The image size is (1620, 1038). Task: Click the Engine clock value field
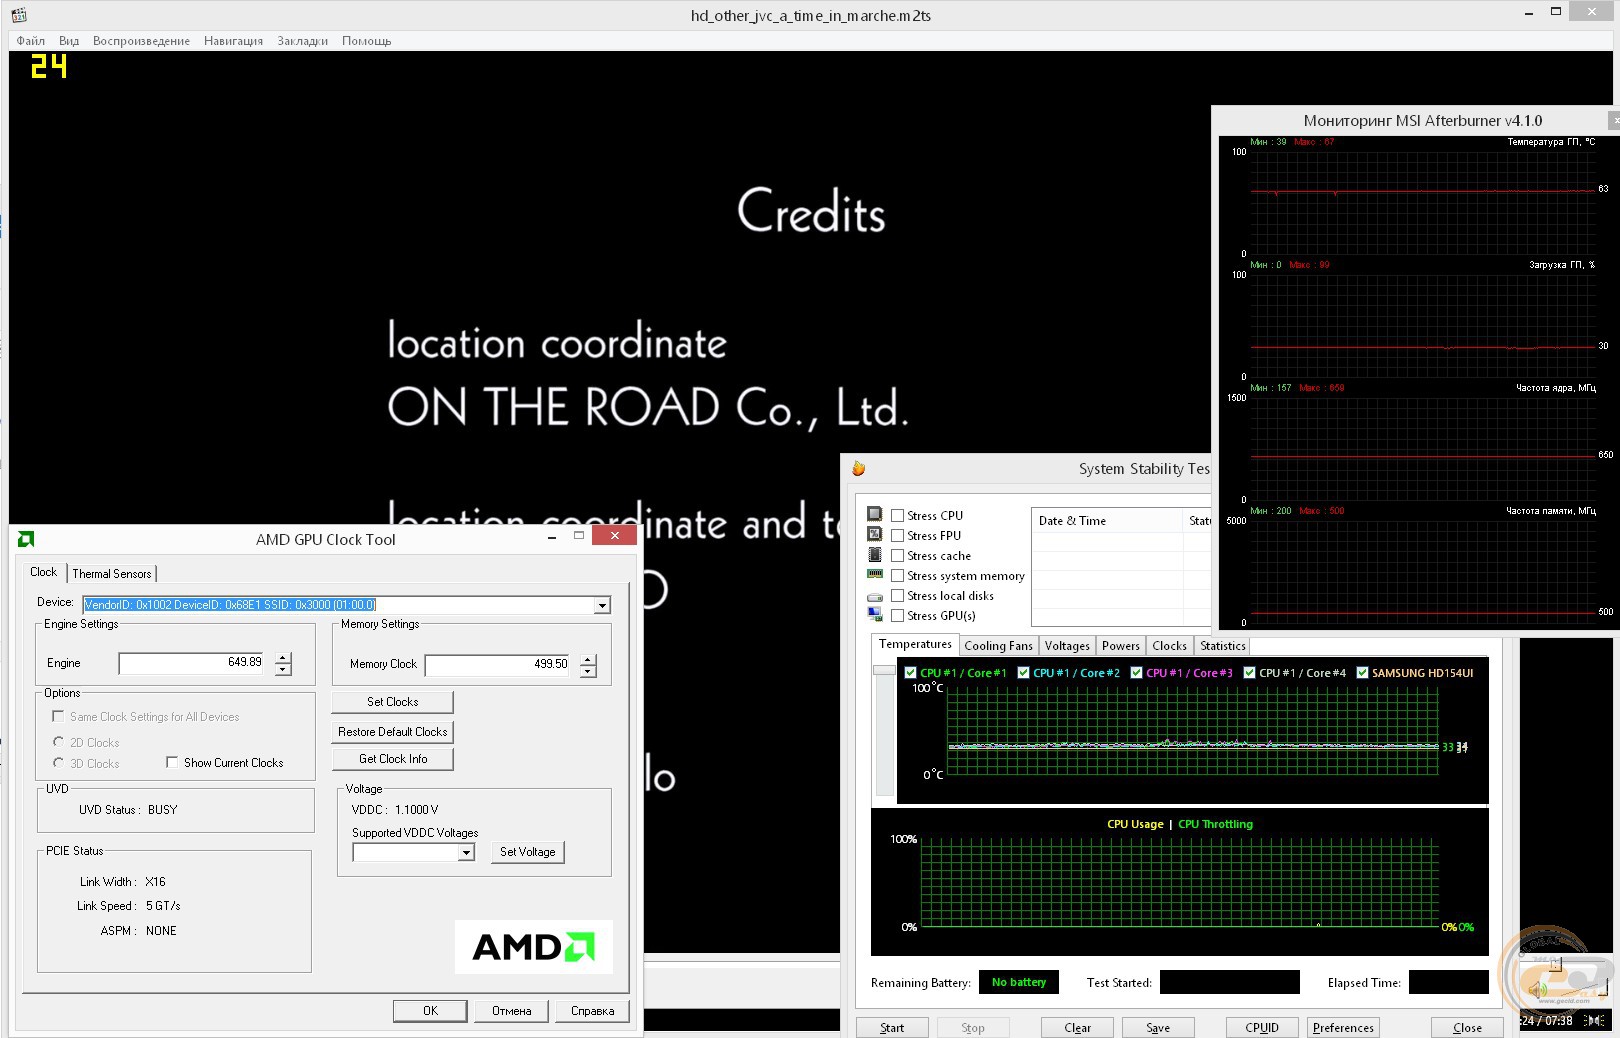[191, 663]
